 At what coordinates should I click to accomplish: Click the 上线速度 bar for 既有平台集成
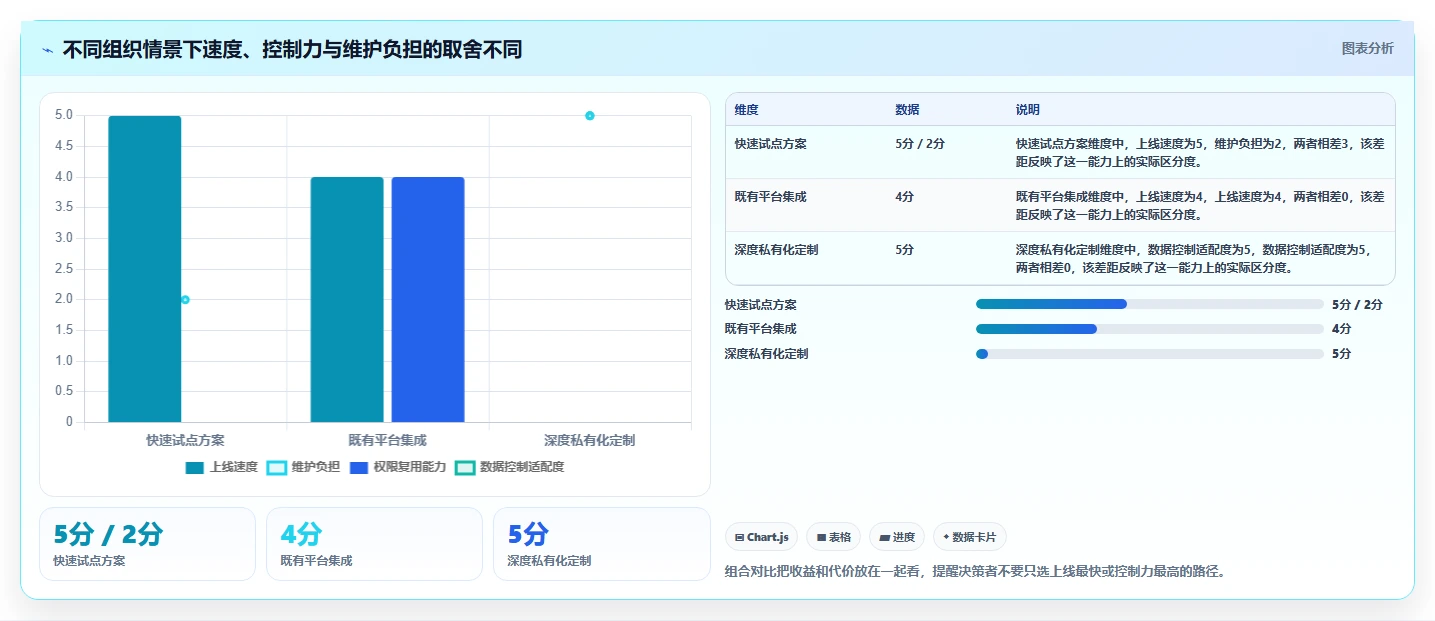[347, 300]
